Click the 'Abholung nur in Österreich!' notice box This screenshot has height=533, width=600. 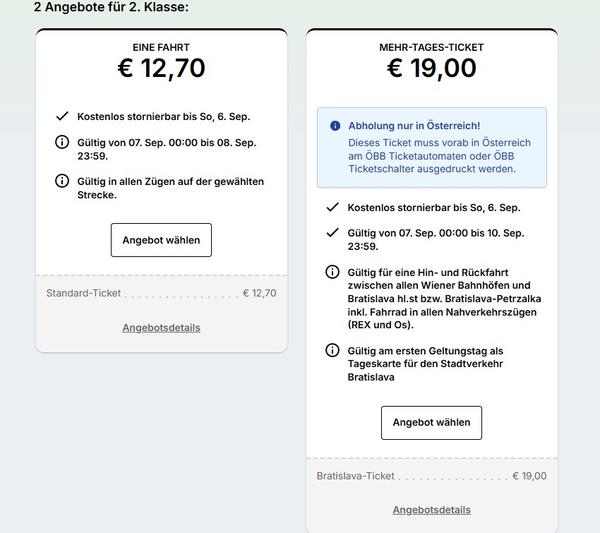(x=432, y=148)
